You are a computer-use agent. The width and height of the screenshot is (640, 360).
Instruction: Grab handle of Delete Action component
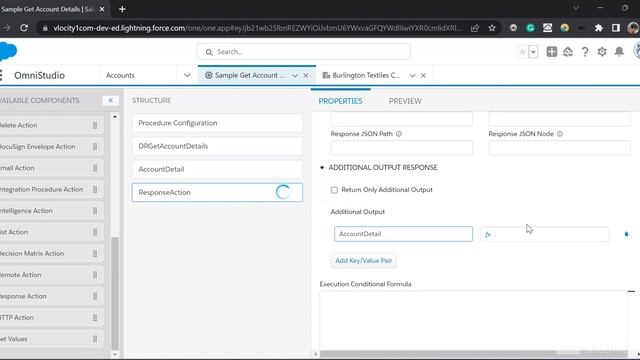click(95, 125)
